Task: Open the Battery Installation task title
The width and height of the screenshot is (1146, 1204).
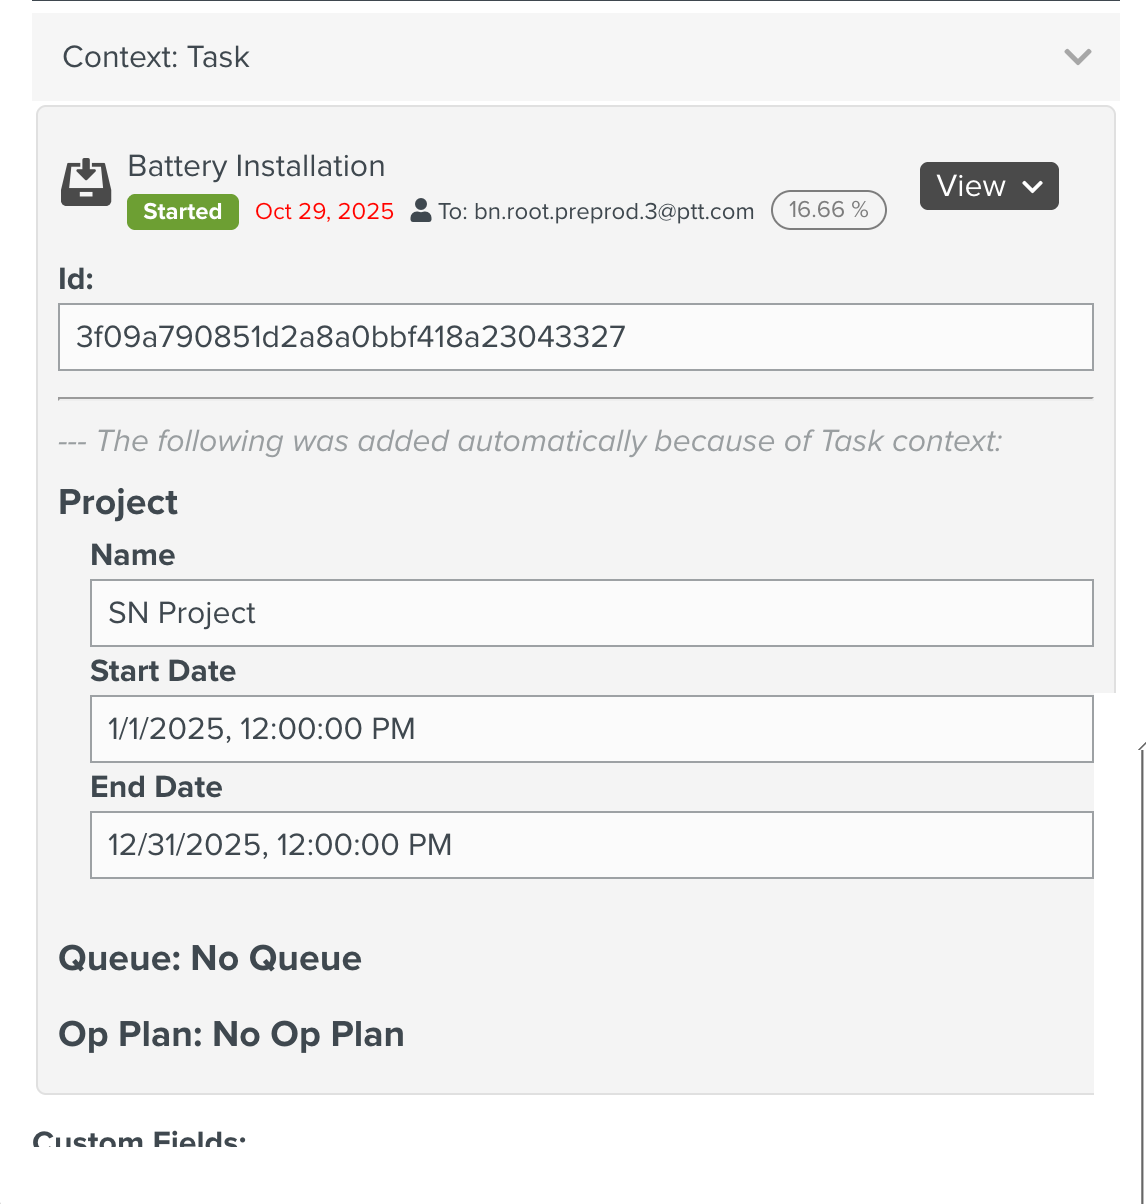Action: (x=256, y=166)
